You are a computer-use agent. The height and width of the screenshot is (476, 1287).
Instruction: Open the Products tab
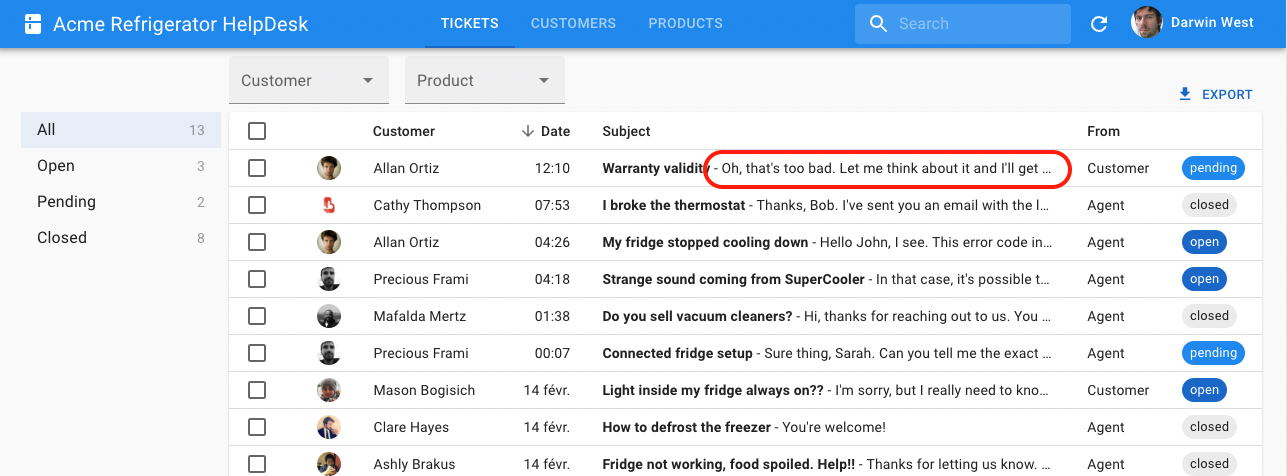click(685, 23)
